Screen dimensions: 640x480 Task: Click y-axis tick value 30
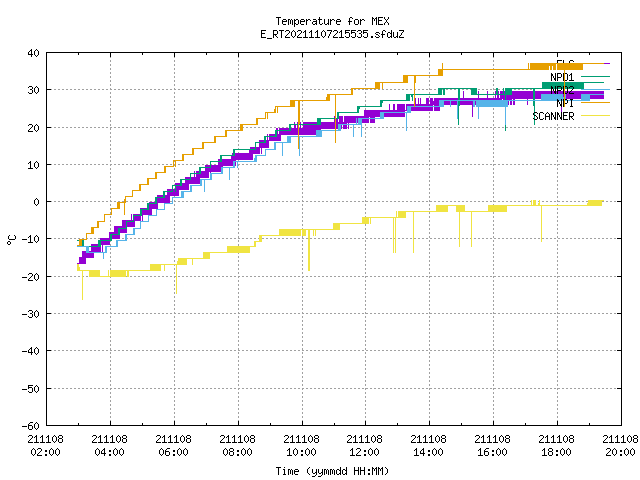[x=33, y=90]
